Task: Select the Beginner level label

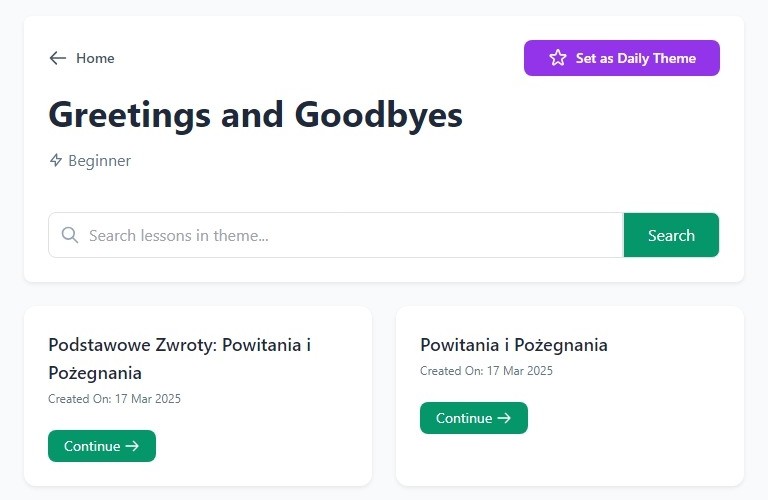Action: [99, 160]
